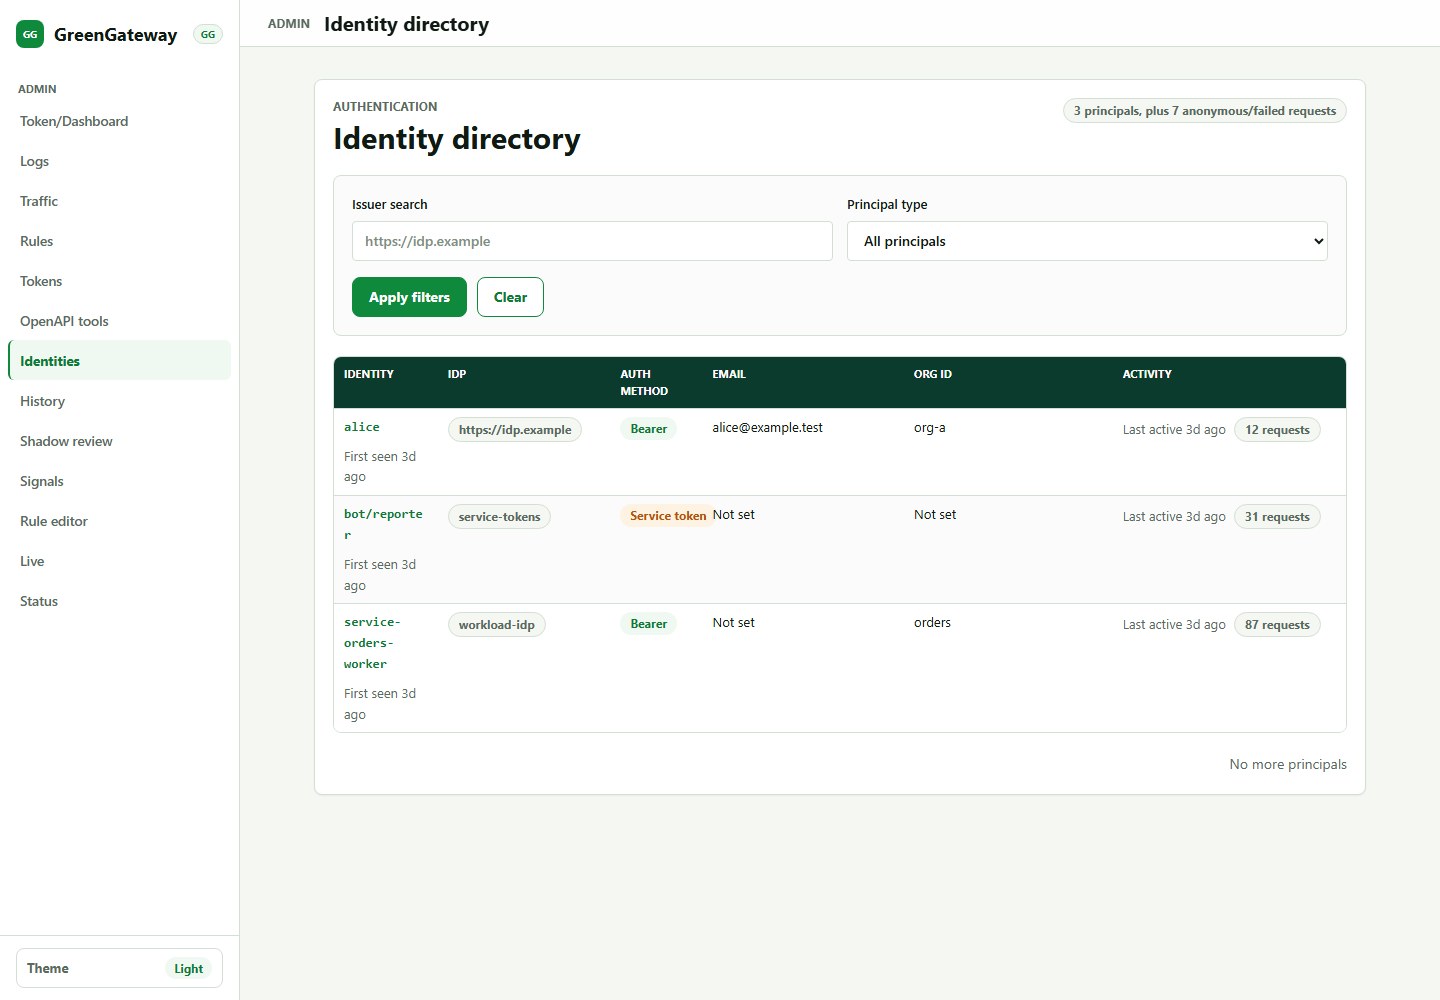This screenshot has width=1440, height=1000.
Task: Click the alice@example.test email cell
Action: pos(767,428)
